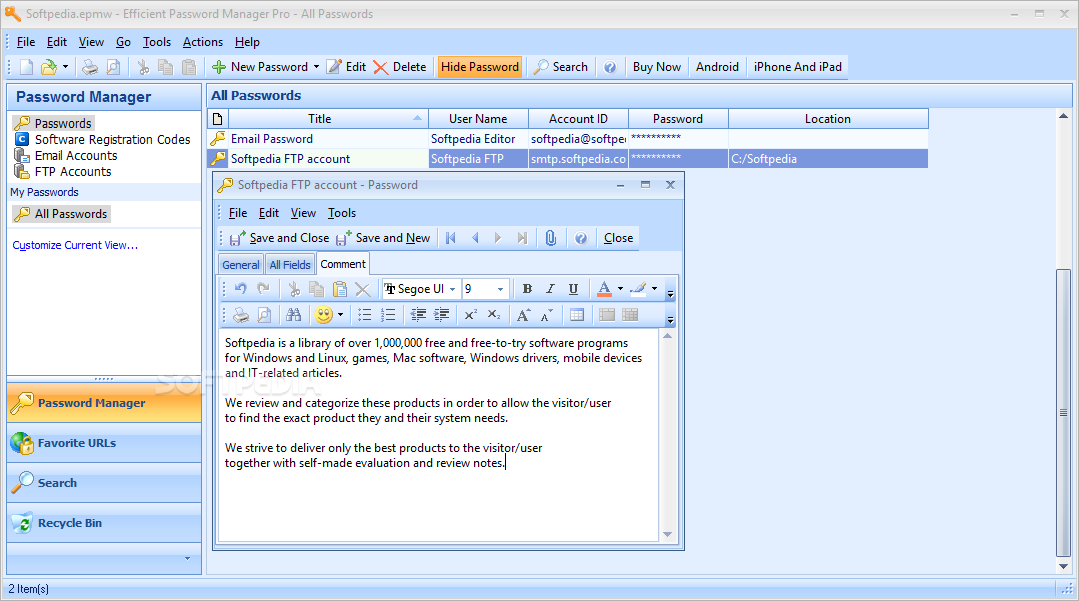This screenshot has width=1079, height=601.
Task: Click the main toolbar Paste icon
Action: coord(189,67)
